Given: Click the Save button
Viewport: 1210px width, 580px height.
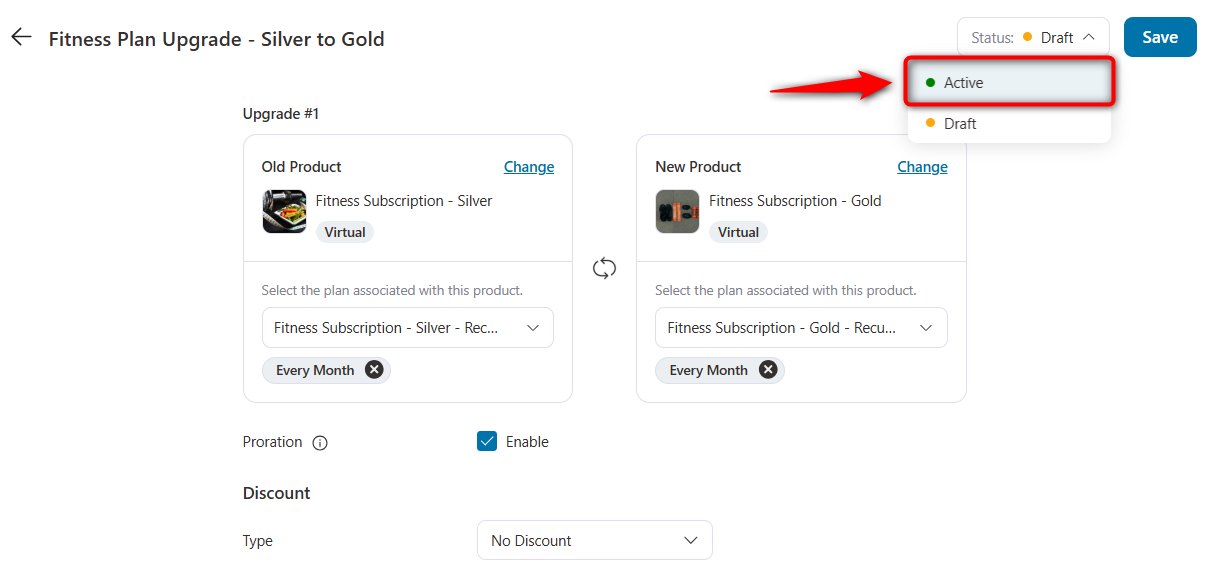Looking at the screenshot, I should tap(1159, 36).
